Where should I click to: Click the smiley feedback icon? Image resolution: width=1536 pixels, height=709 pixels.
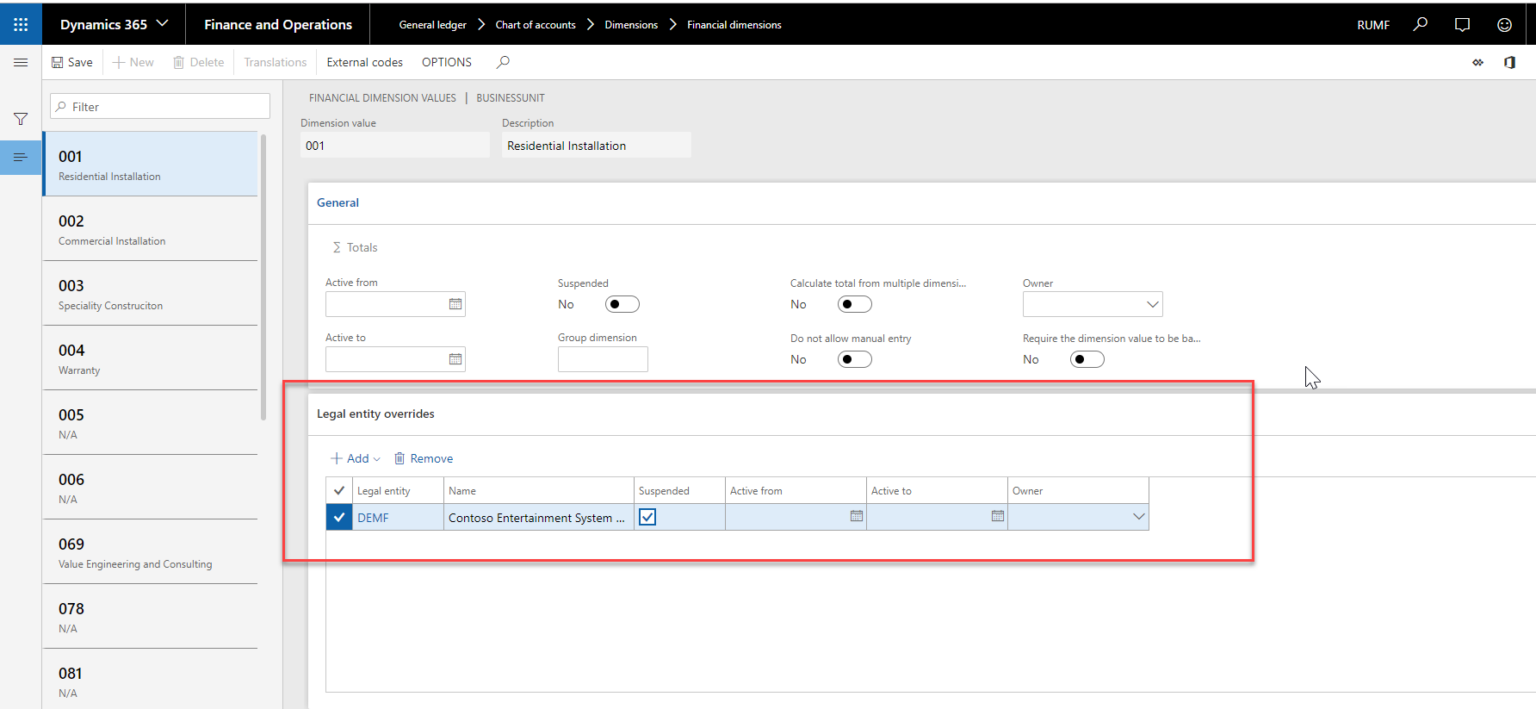[x=1504, y=24]
